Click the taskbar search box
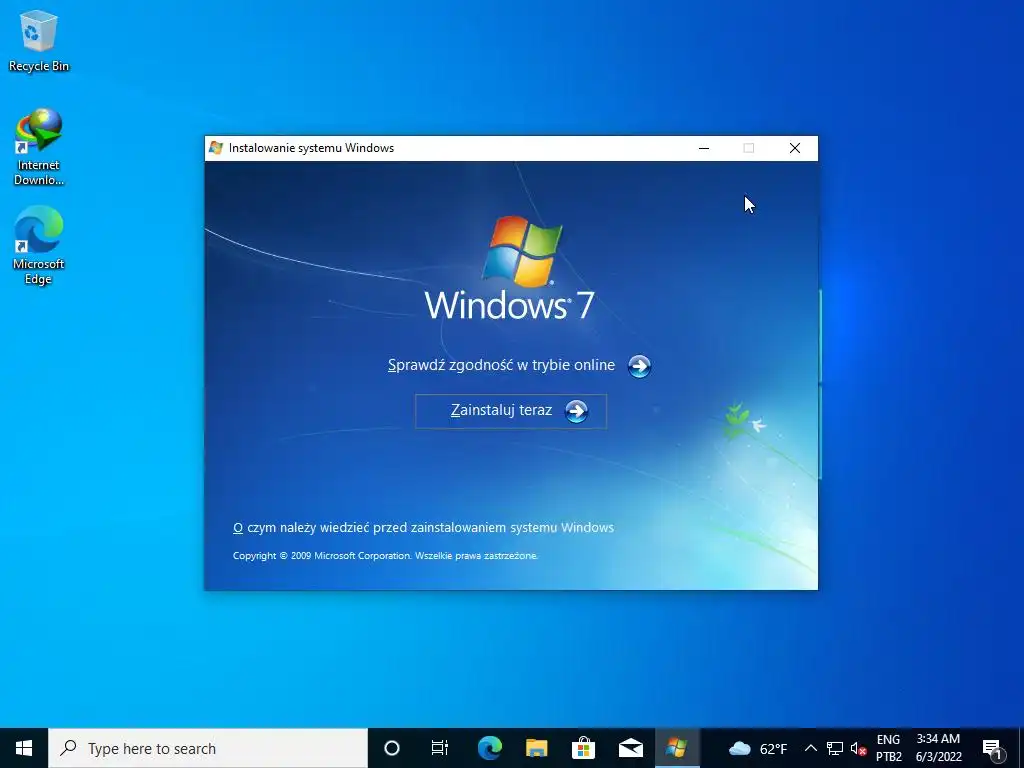1024x768 pixels. tap(208, 748)
